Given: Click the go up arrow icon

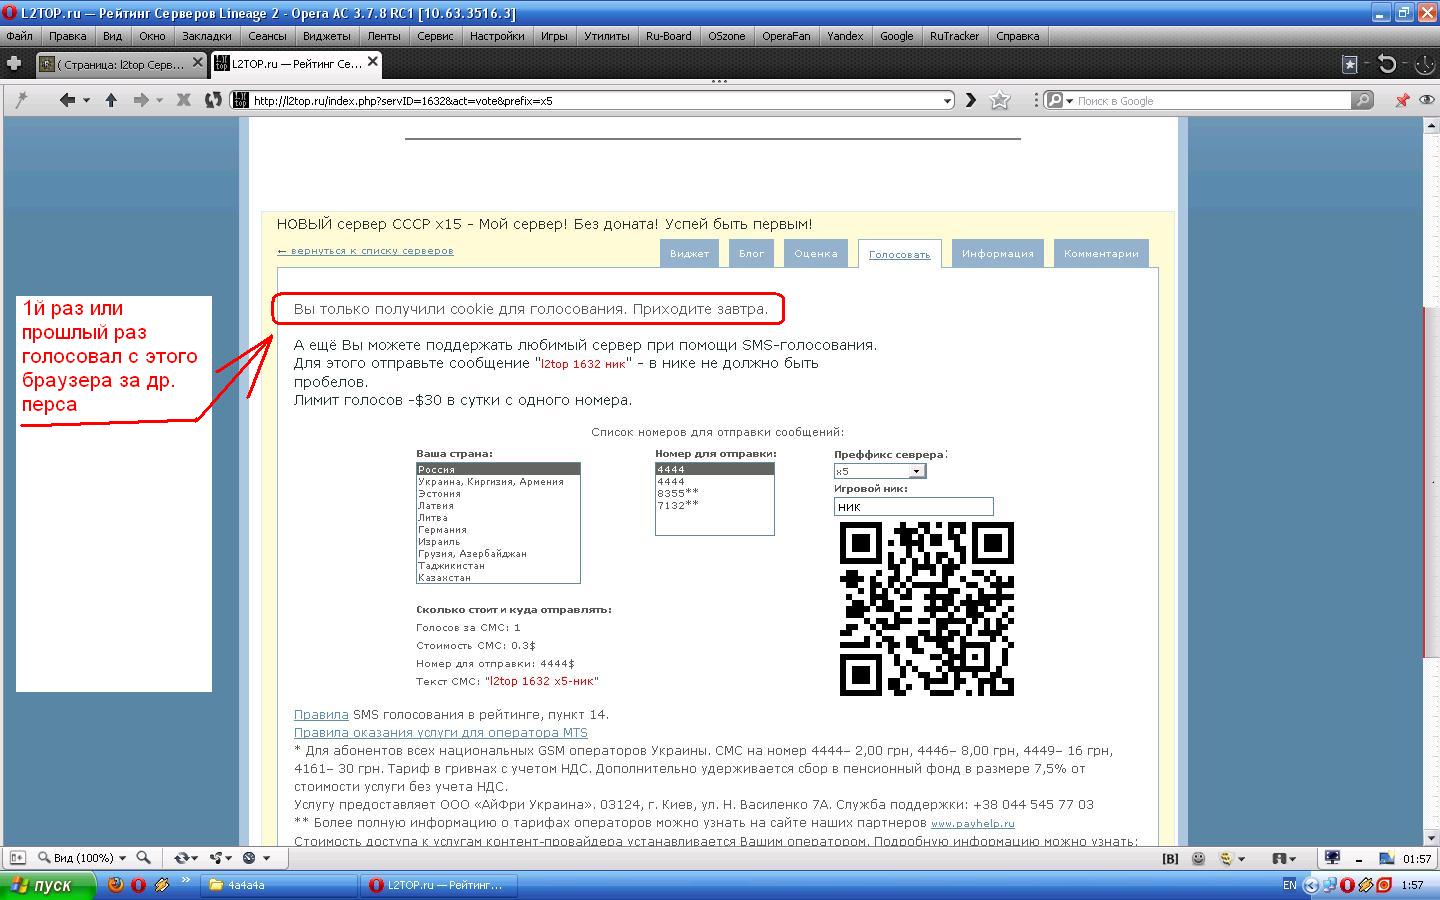Looking at the screenshot, I should click(111, 100).
